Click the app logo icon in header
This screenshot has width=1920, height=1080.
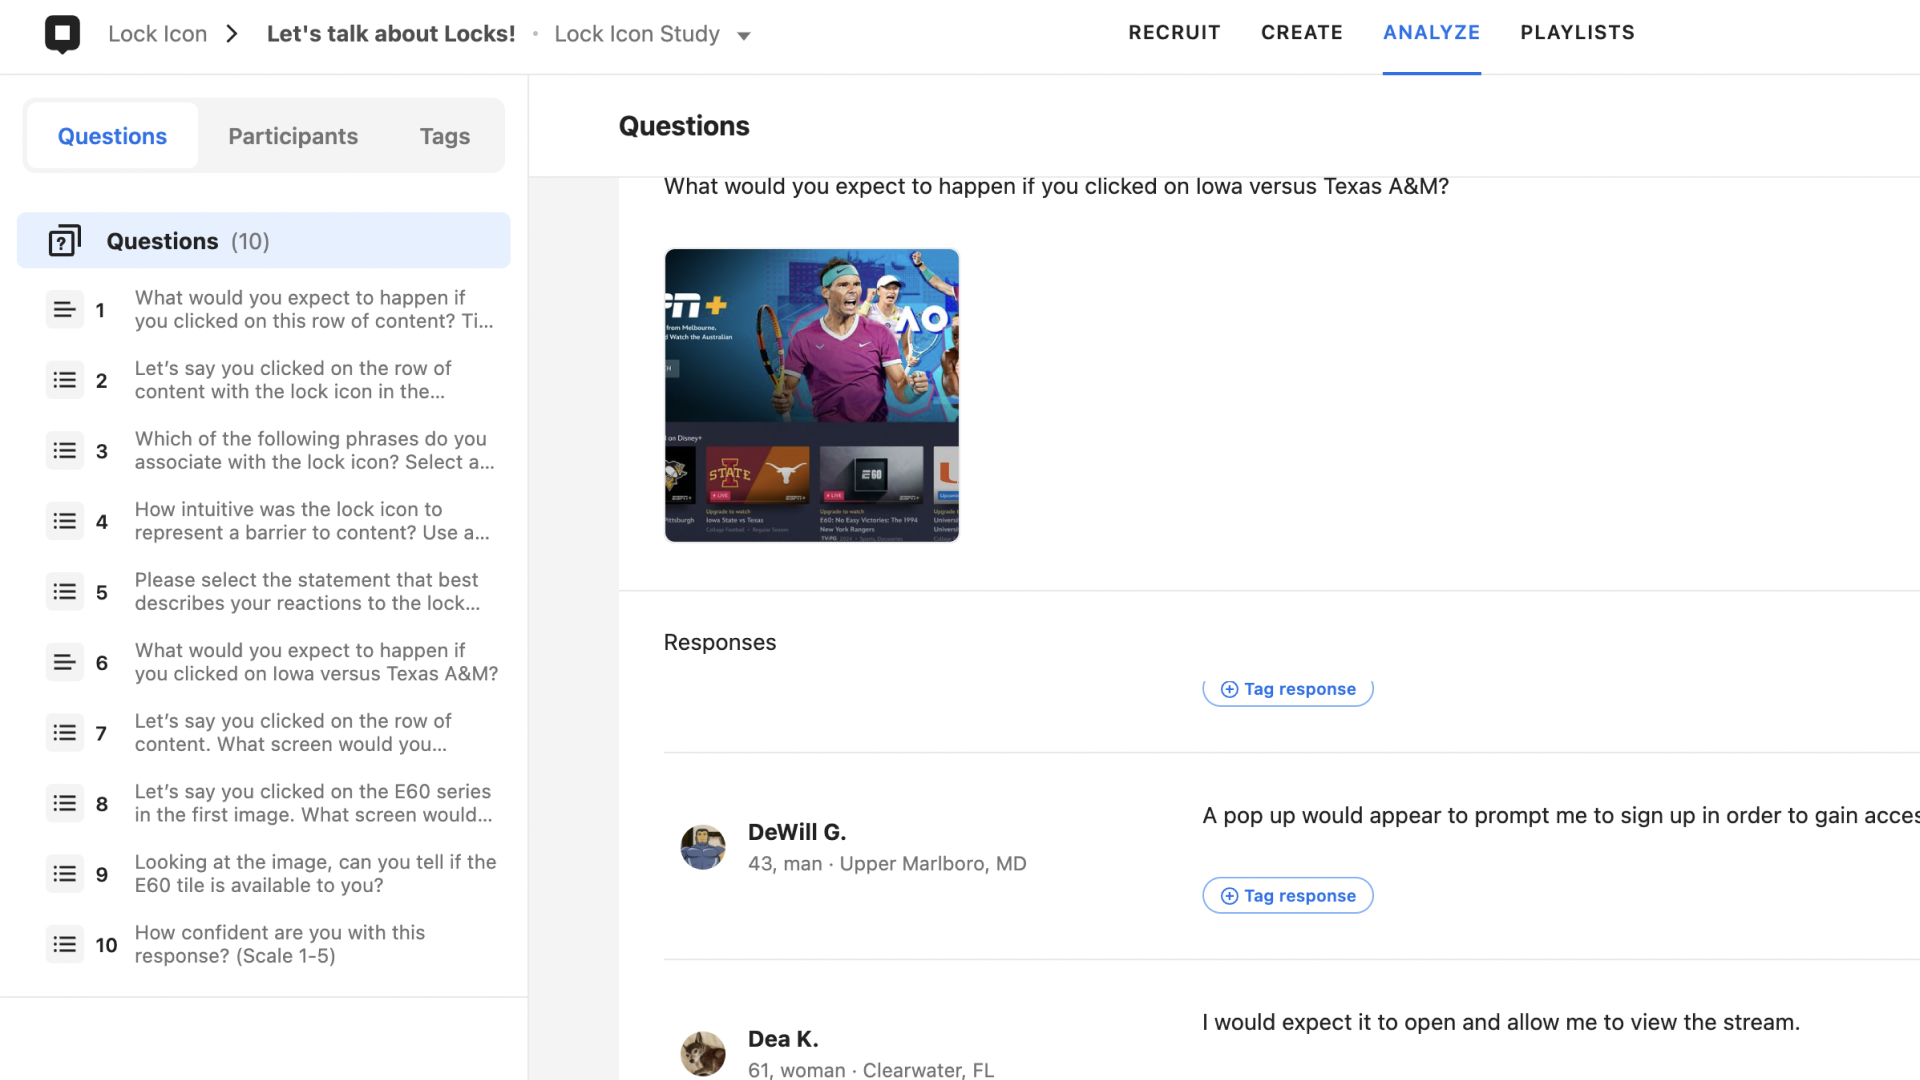click(62, 34)
